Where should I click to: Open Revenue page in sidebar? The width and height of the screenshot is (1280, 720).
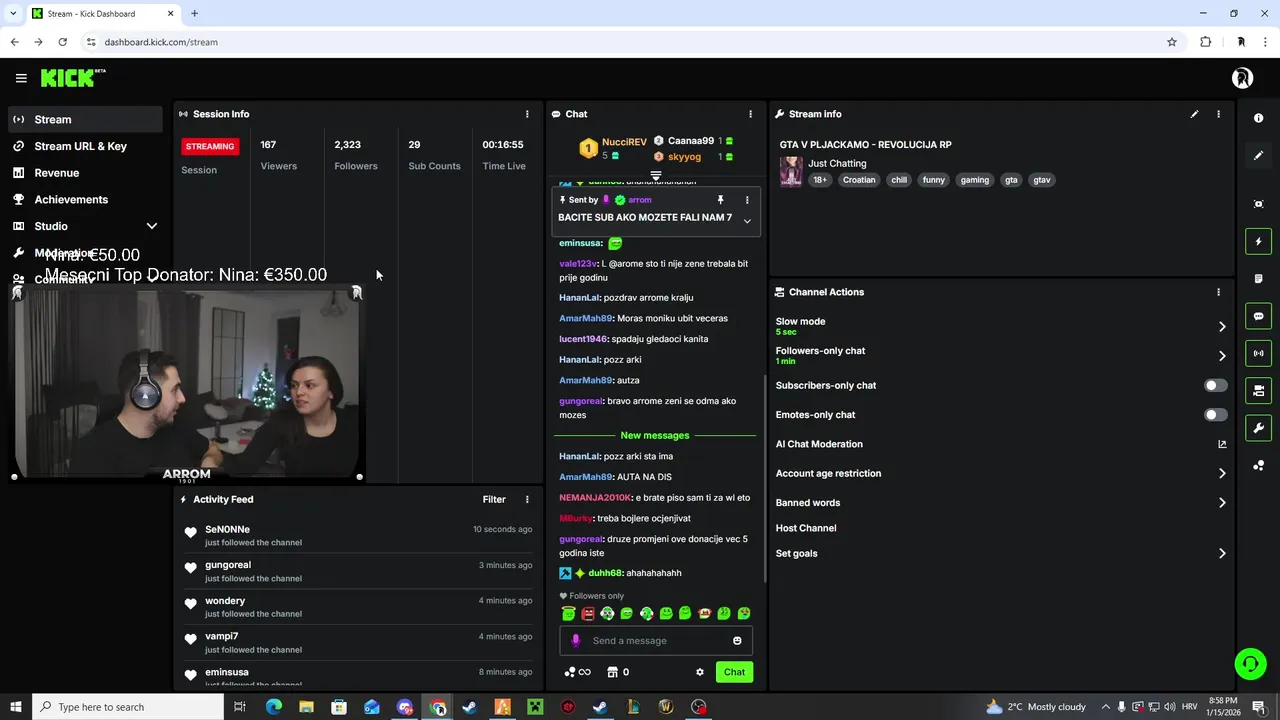pos(85,173)
